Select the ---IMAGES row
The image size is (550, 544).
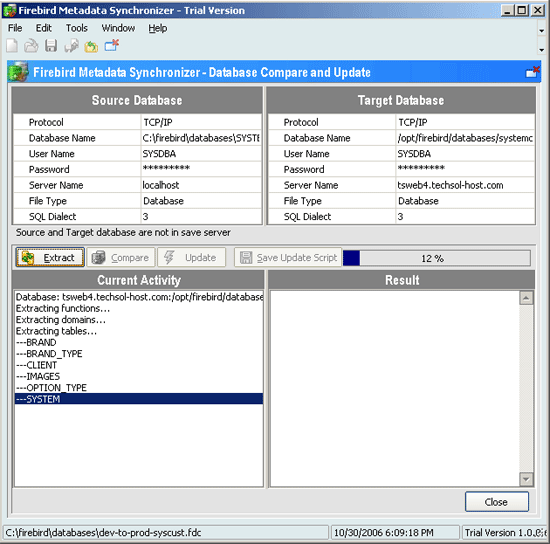point(139,376)
